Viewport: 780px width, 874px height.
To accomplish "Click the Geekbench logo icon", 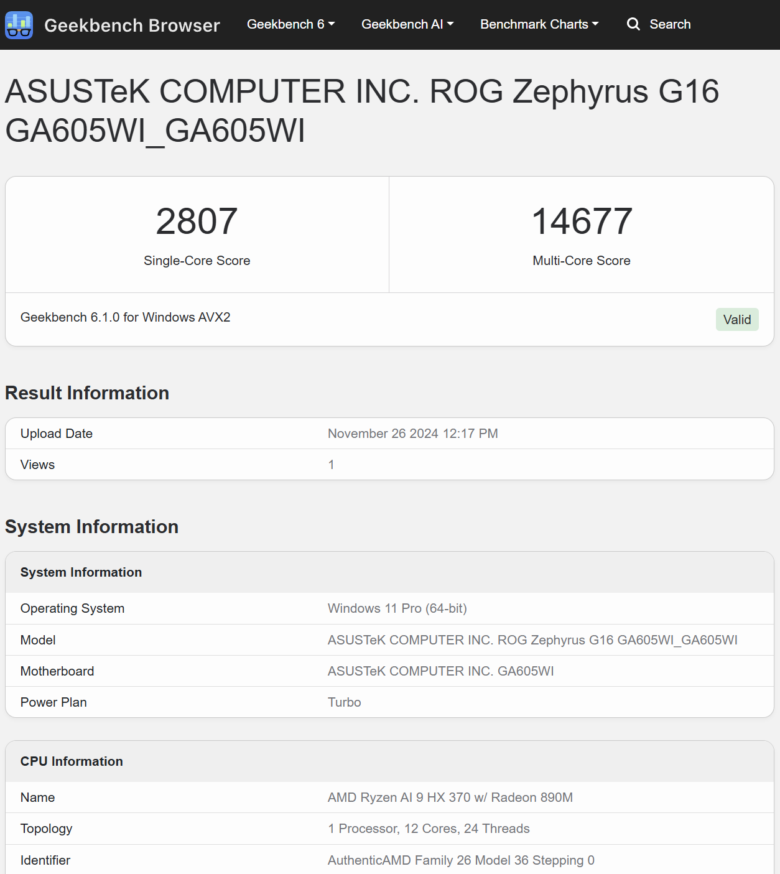I will coord(19,25).
